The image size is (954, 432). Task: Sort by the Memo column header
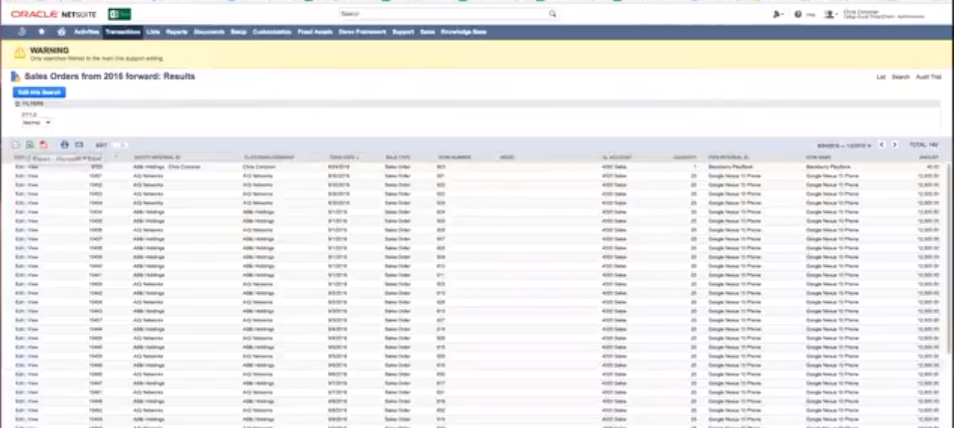507,158
